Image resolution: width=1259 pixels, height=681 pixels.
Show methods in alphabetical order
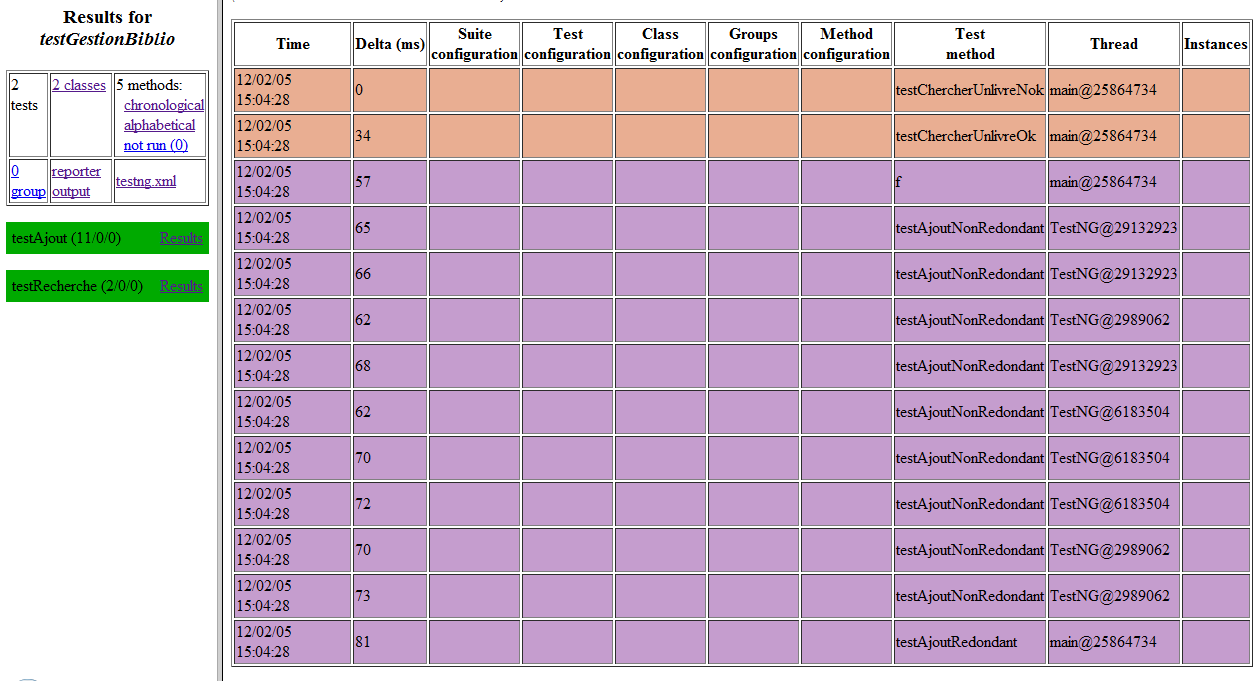[159, 125]
